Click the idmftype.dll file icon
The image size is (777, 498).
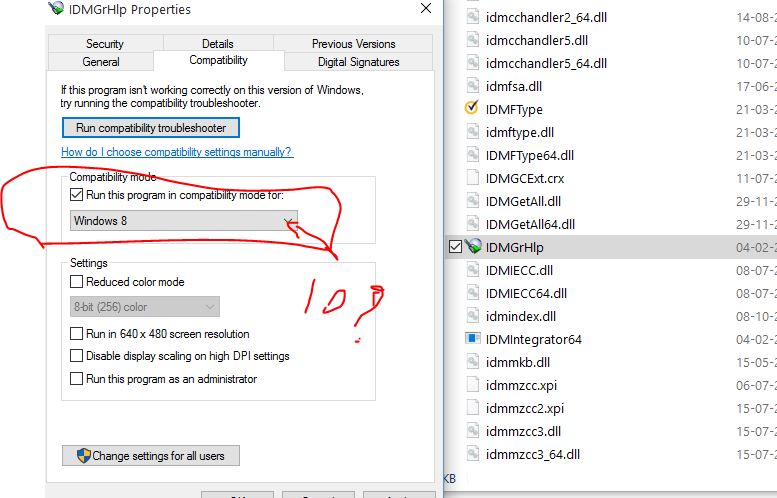point(473,132)
